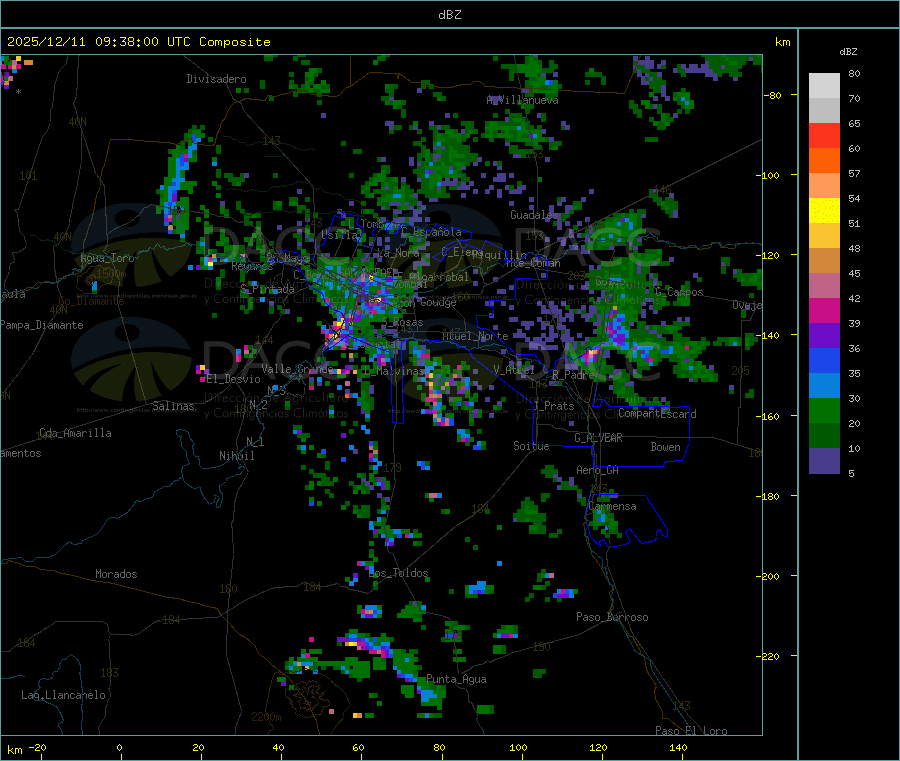
Task: Select the Carmensa map label
Action: (612, 506)
